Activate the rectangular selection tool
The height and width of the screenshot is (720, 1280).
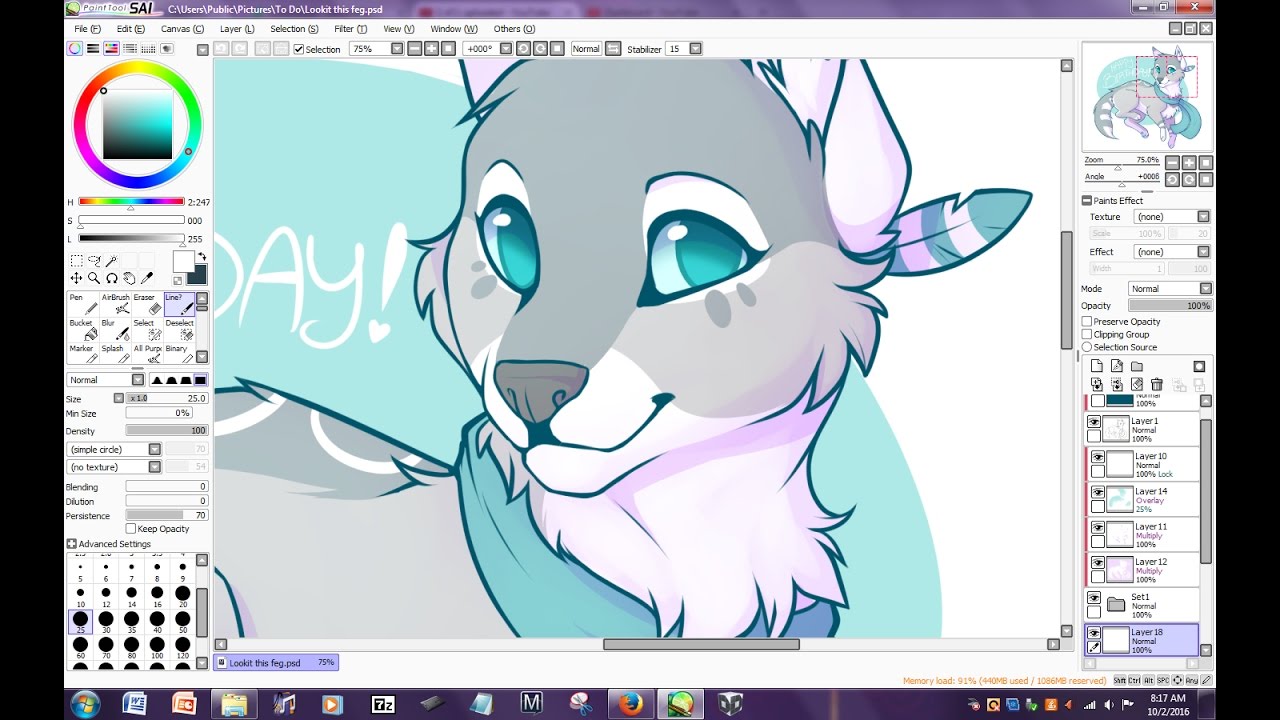click(76, 261)
